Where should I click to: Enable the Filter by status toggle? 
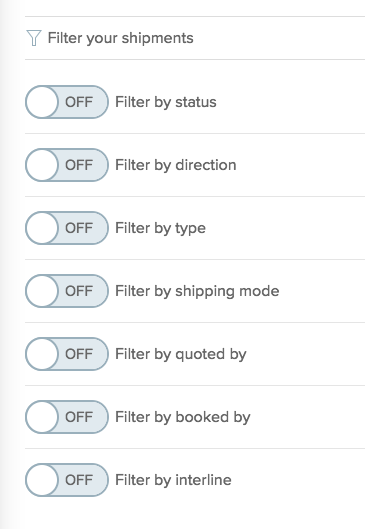point(67,102)
